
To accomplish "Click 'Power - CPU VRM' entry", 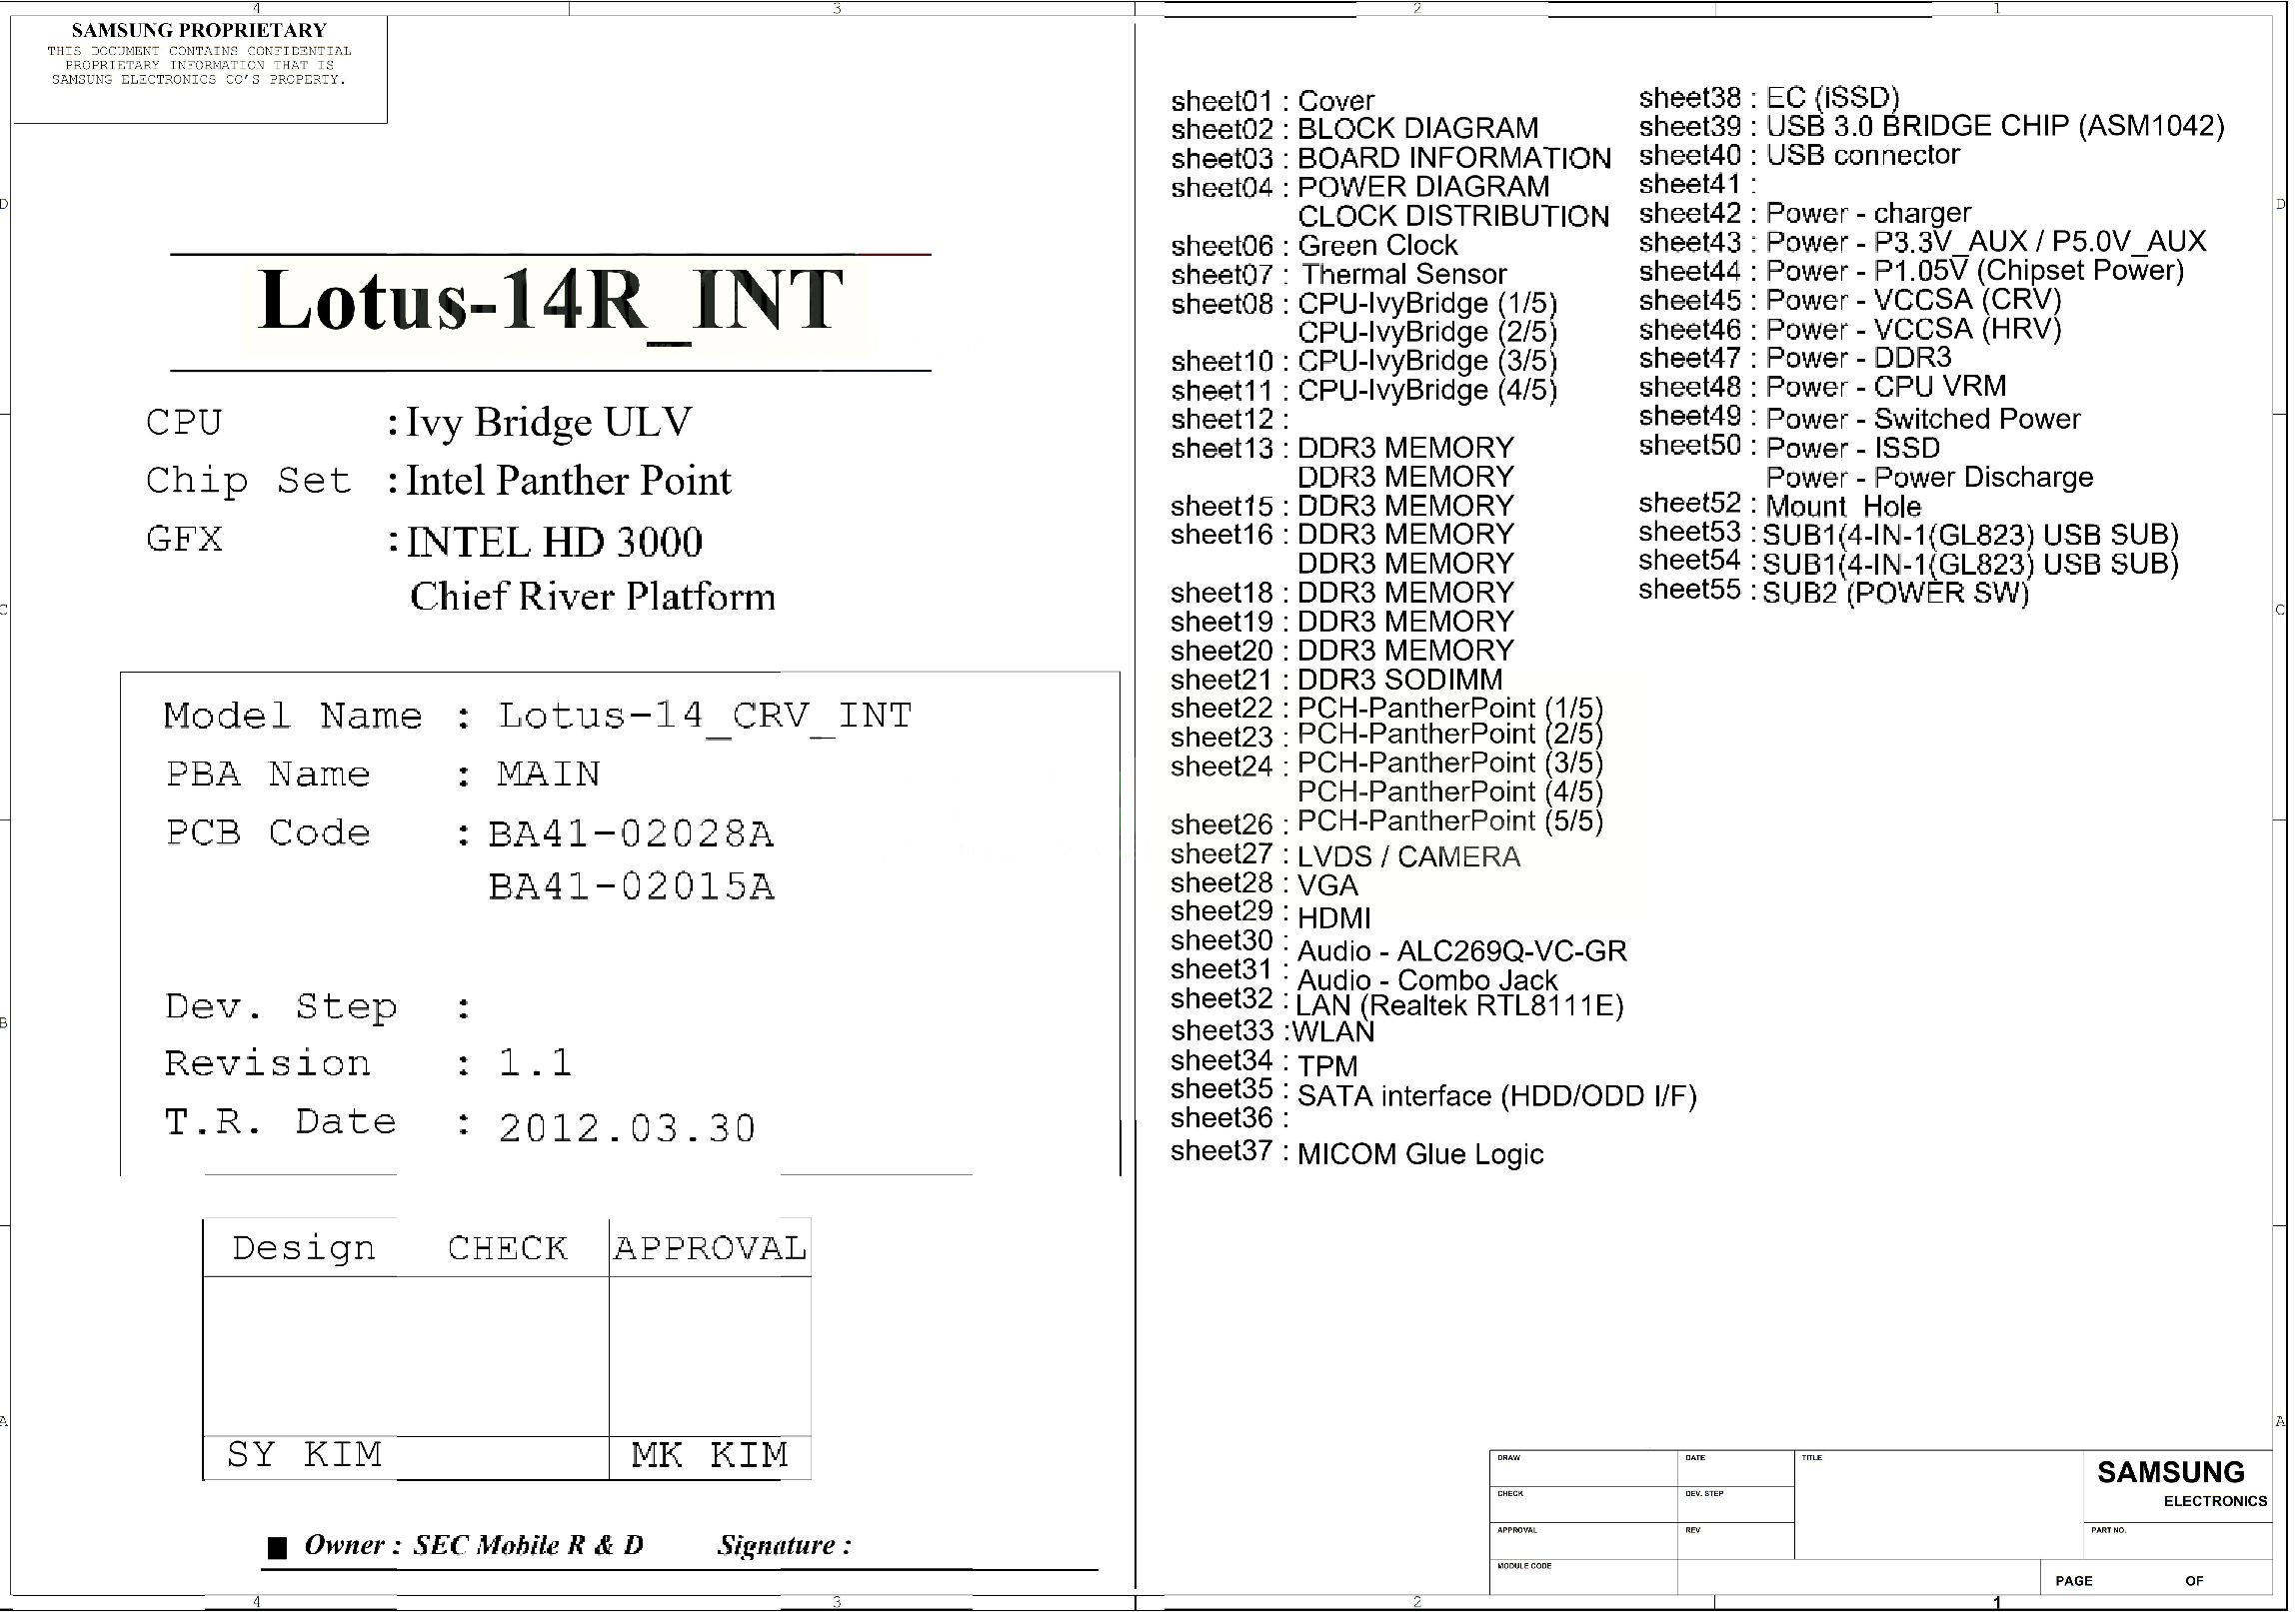I will [x=1887, y=387].
